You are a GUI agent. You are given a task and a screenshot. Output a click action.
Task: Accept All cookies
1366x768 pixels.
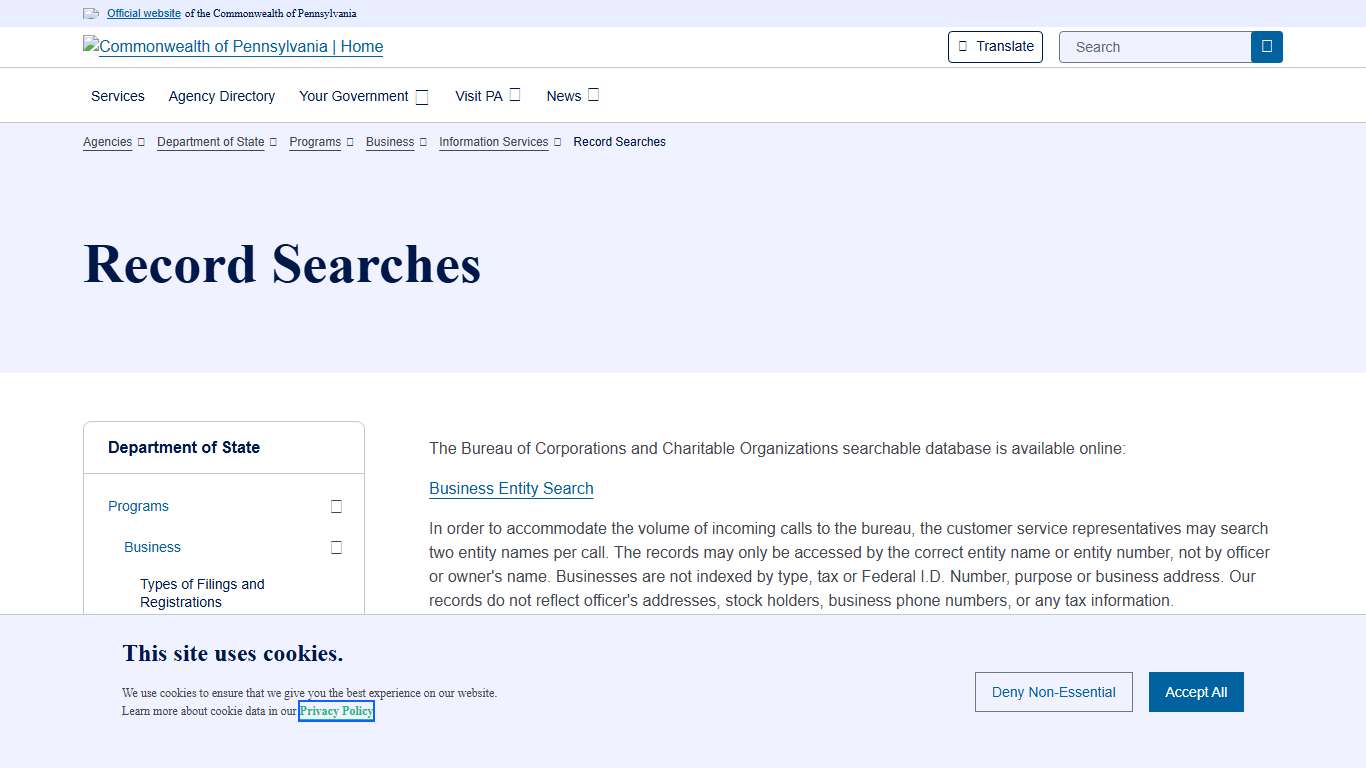pos(1196,691)
